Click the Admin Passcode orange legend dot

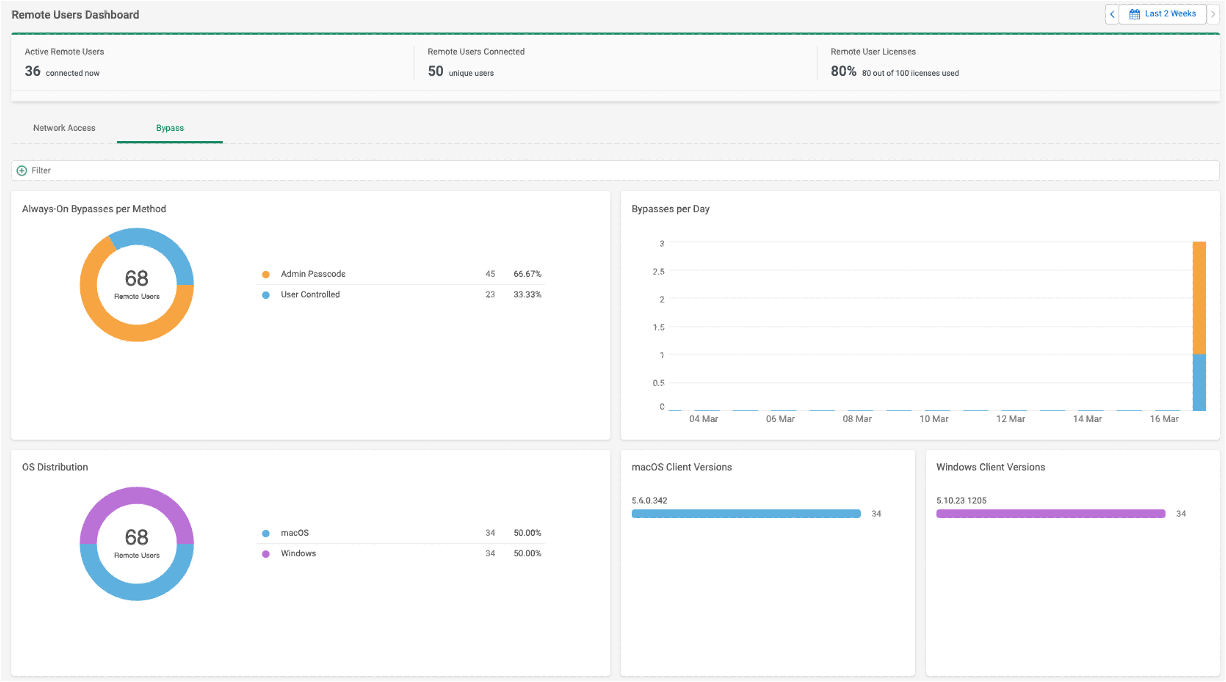tap(266, 274)
